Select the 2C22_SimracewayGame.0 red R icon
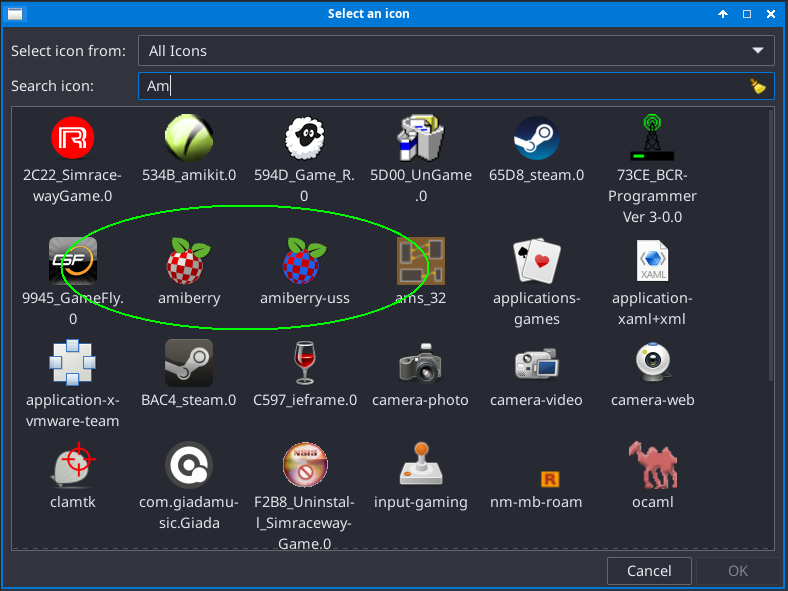788x591 pixels. tap(72, 138)
